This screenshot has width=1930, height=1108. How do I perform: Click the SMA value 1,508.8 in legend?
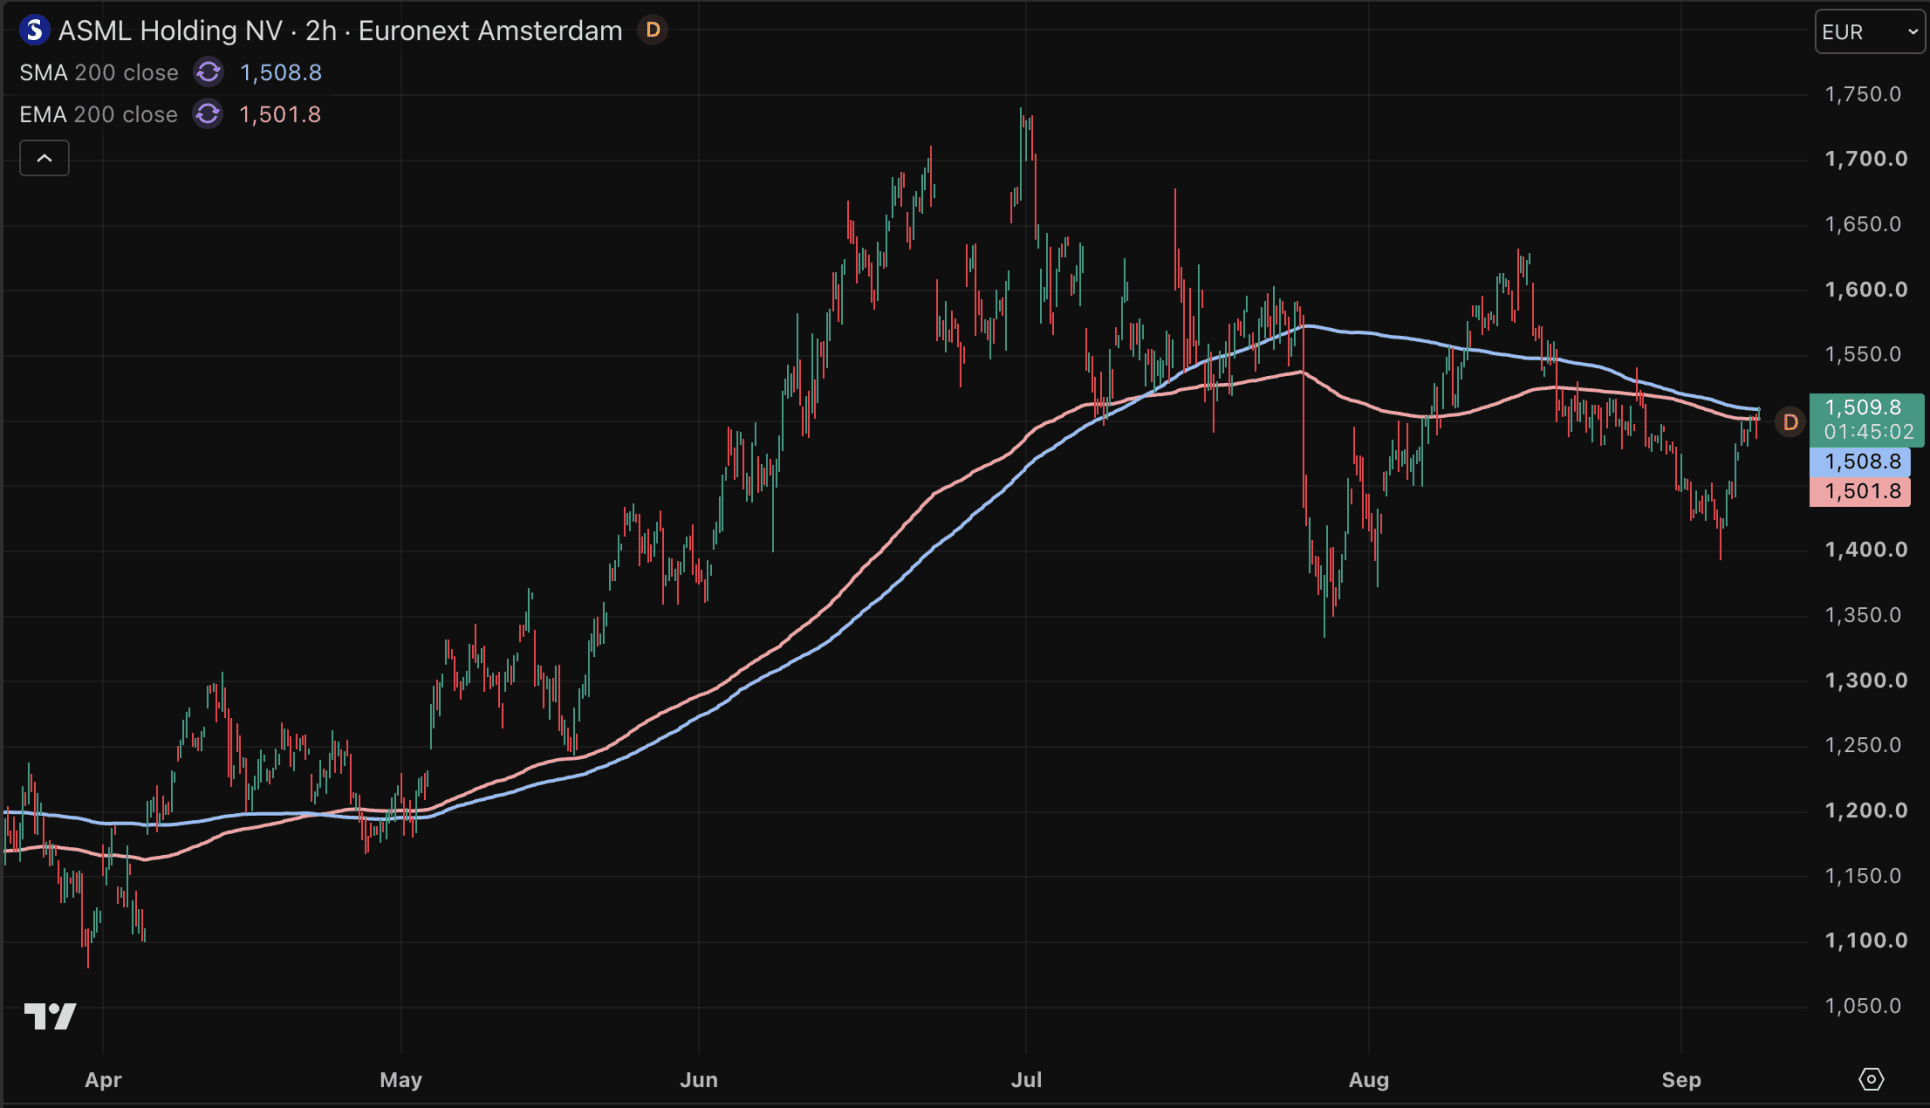coord(281,73)
